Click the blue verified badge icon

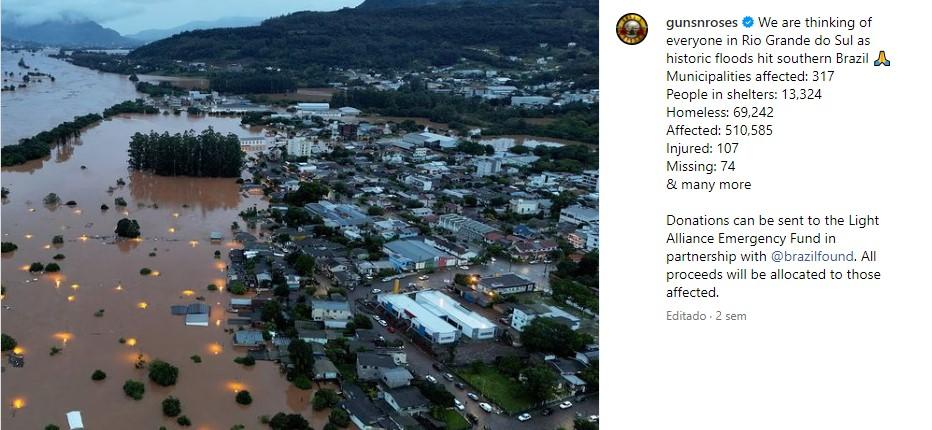pos(748,23)
